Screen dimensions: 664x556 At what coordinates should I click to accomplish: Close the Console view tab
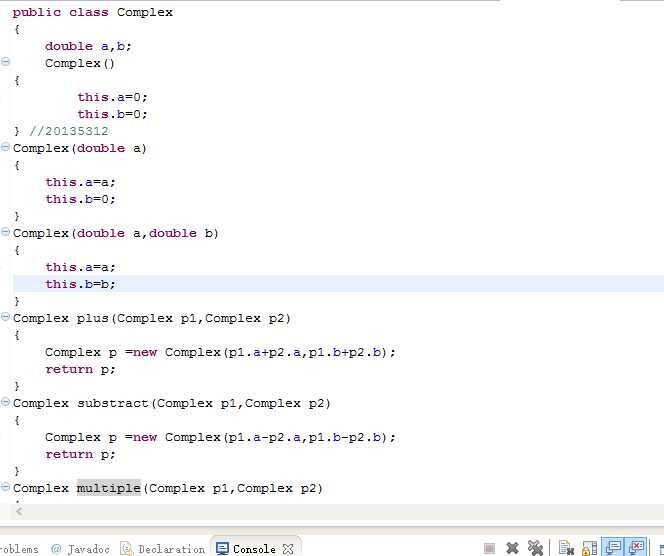[288, 549]
